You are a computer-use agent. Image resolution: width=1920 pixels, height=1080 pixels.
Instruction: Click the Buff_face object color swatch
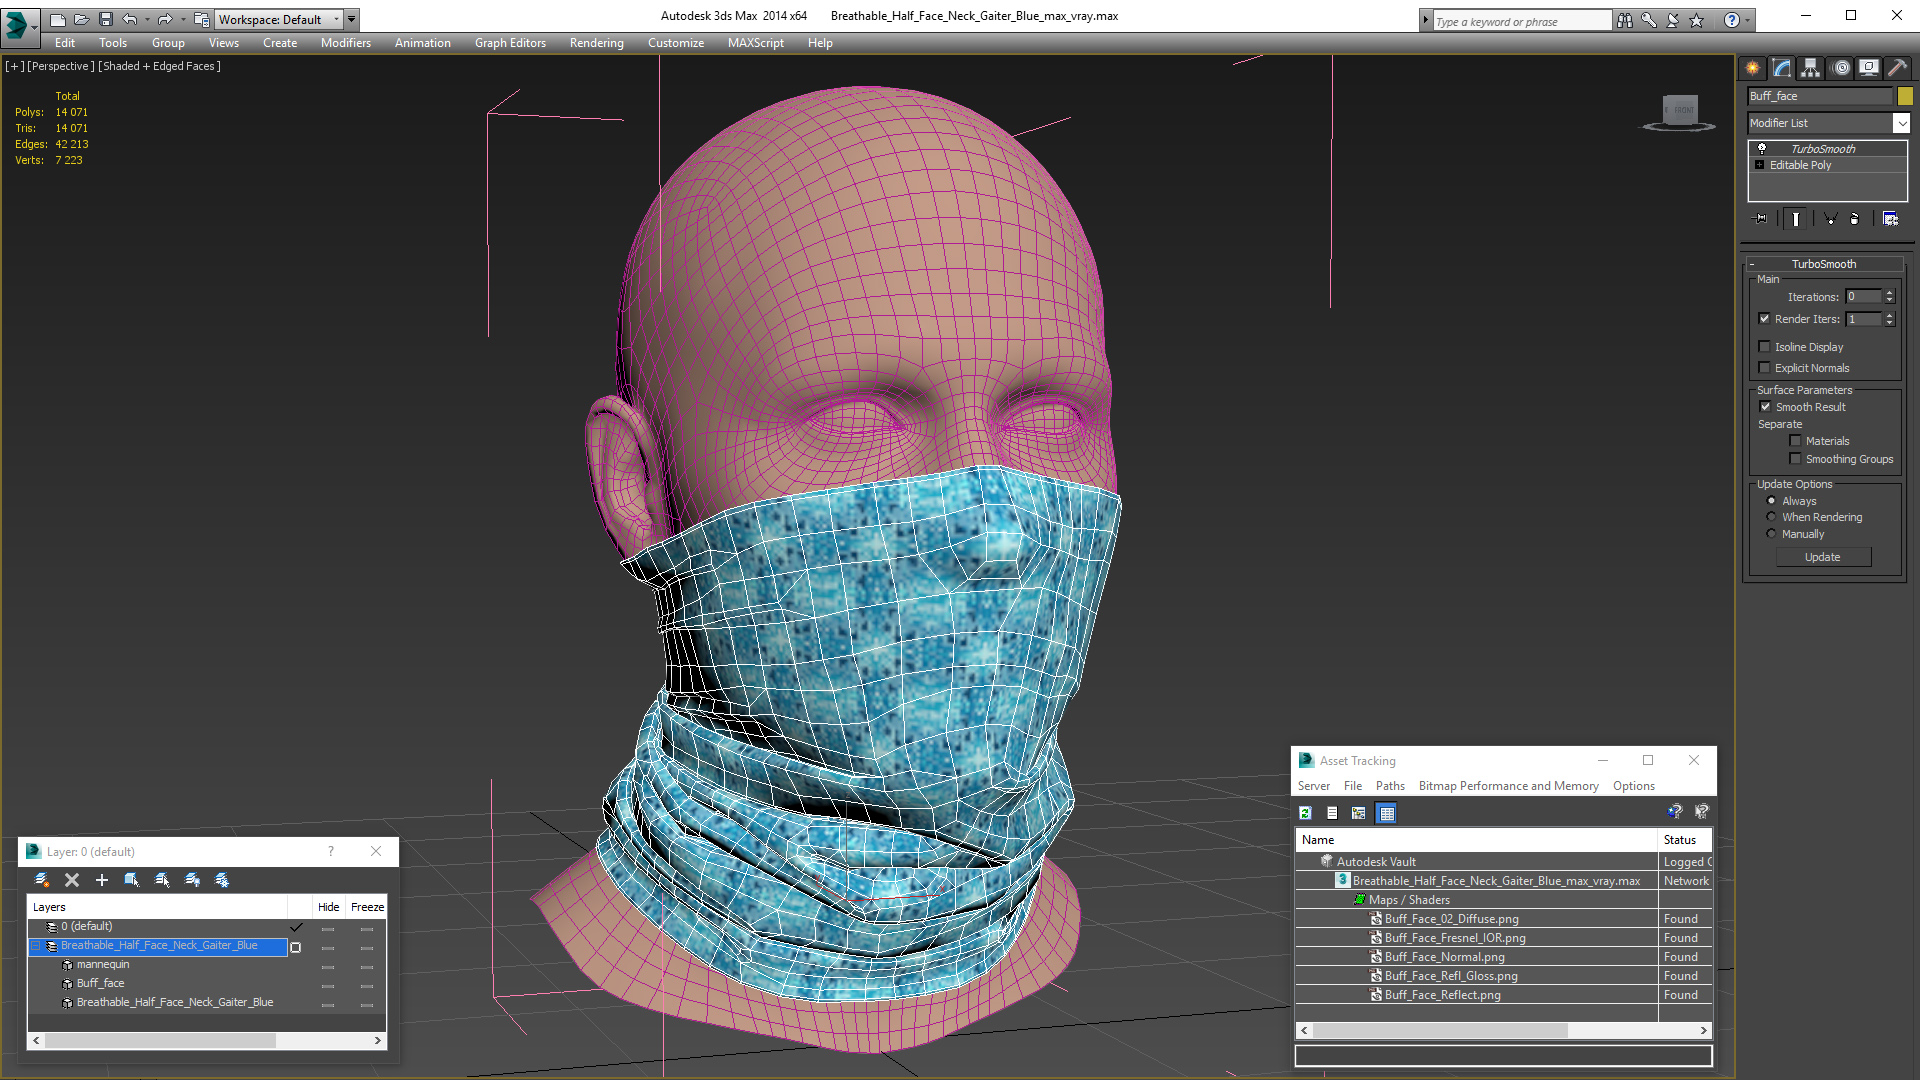[1905, 96]
